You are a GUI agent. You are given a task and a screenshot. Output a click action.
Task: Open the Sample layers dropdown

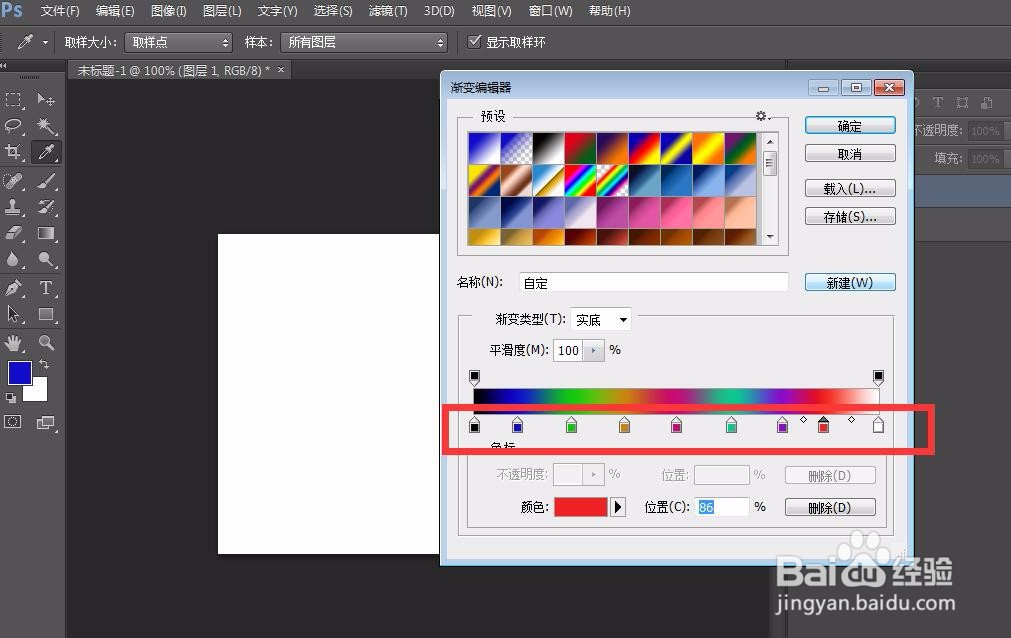click(x=364, y=43)
